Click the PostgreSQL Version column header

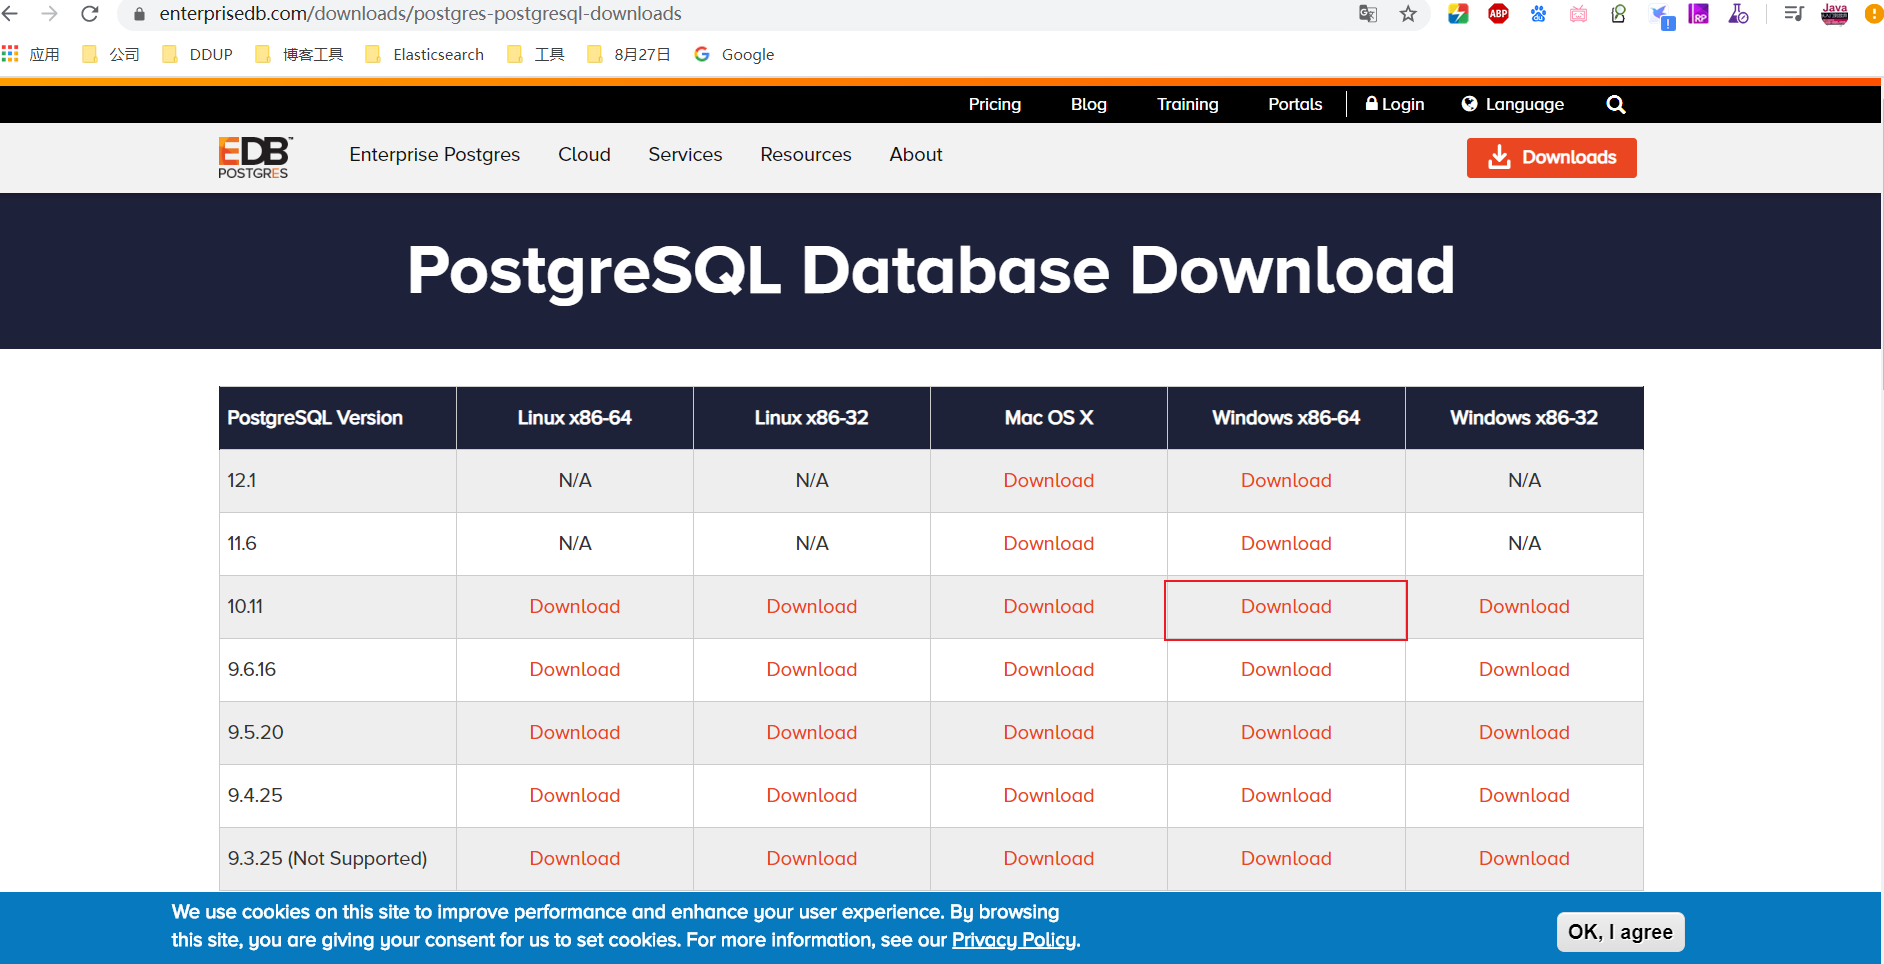[338, 418]
